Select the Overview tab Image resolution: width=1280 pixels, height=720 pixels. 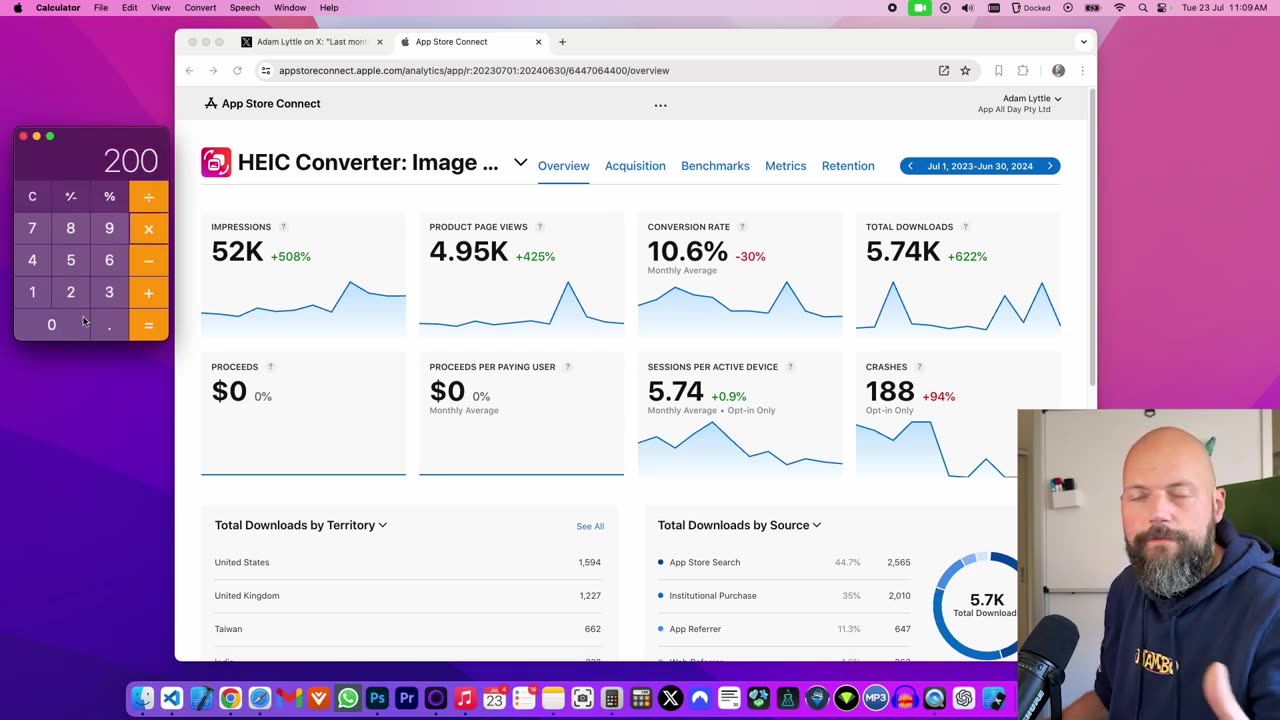pos(563,166)
